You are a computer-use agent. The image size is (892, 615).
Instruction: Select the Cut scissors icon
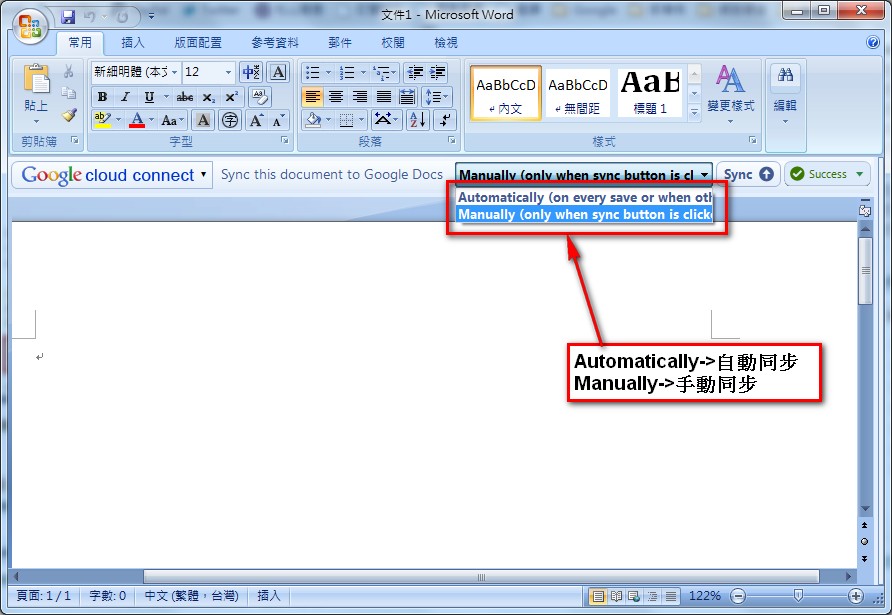69,71
